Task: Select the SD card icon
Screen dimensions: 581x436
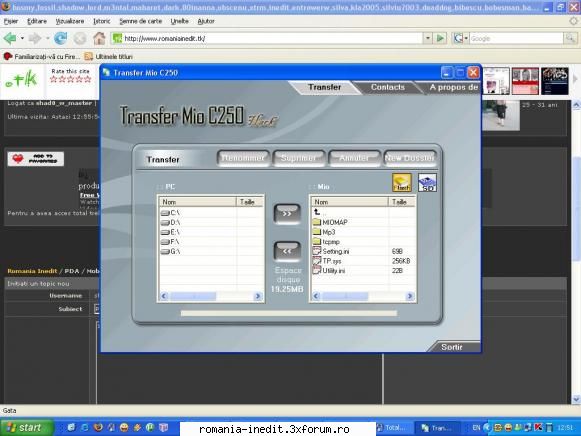Action: [427, 183]
